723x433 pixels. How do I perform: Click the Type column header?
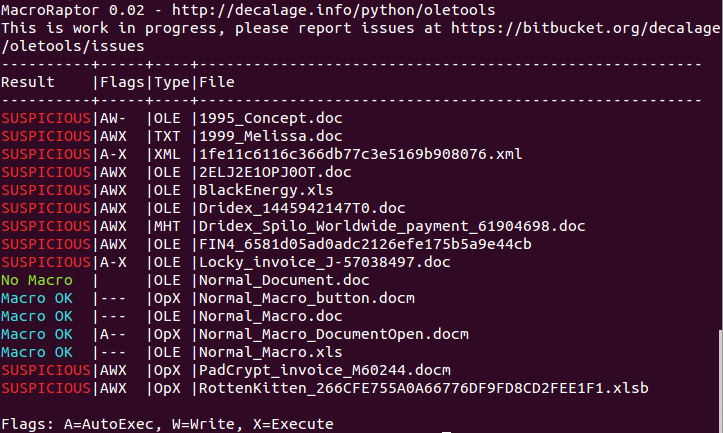click(x=172, y=82)
